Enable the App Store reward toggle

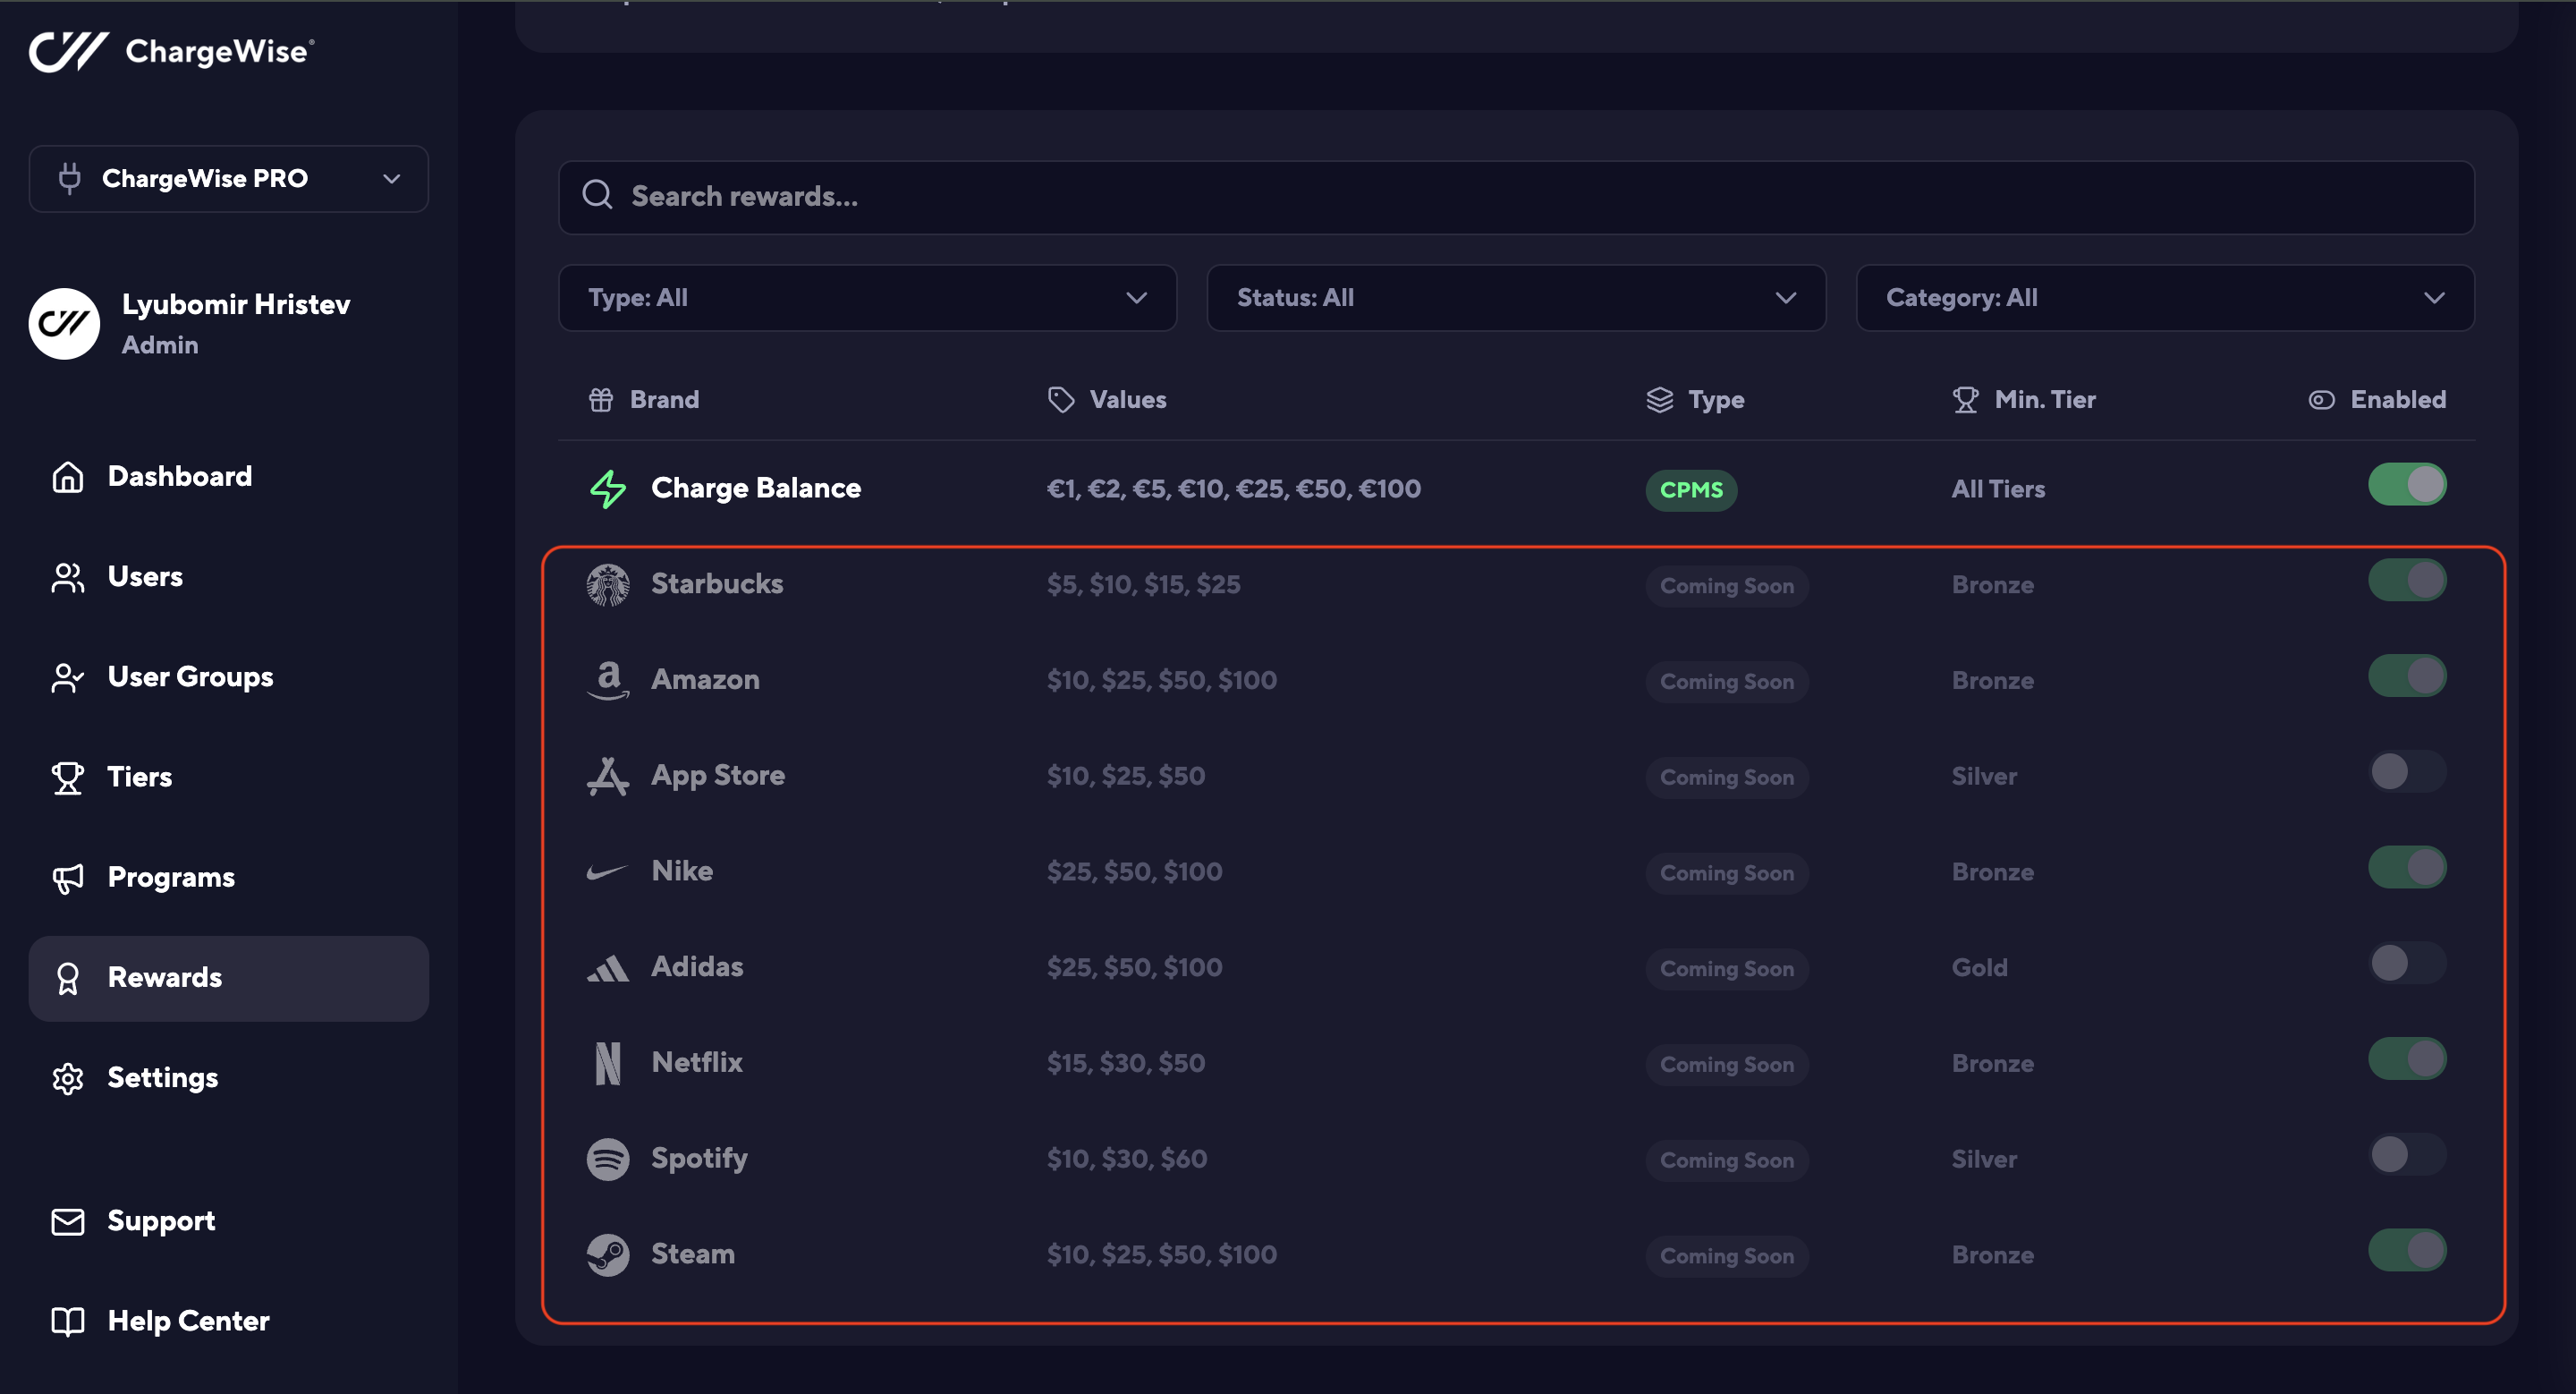pos(2406,772)
